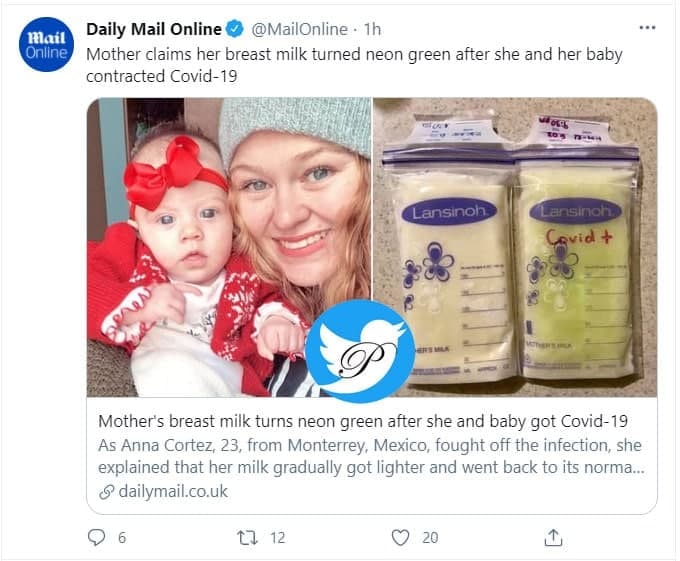Like the tweet with the heart icon

(x=400, y=537)
